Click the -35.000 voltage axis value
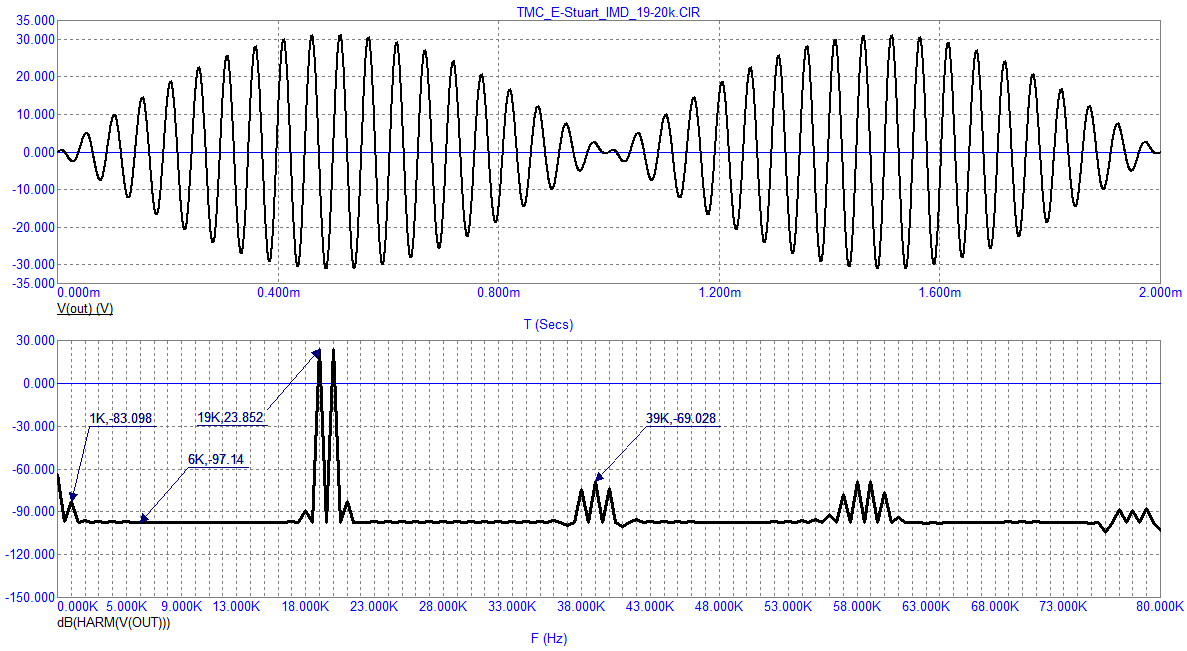This screenshot has height=651, width=1187. coord(33,283)
